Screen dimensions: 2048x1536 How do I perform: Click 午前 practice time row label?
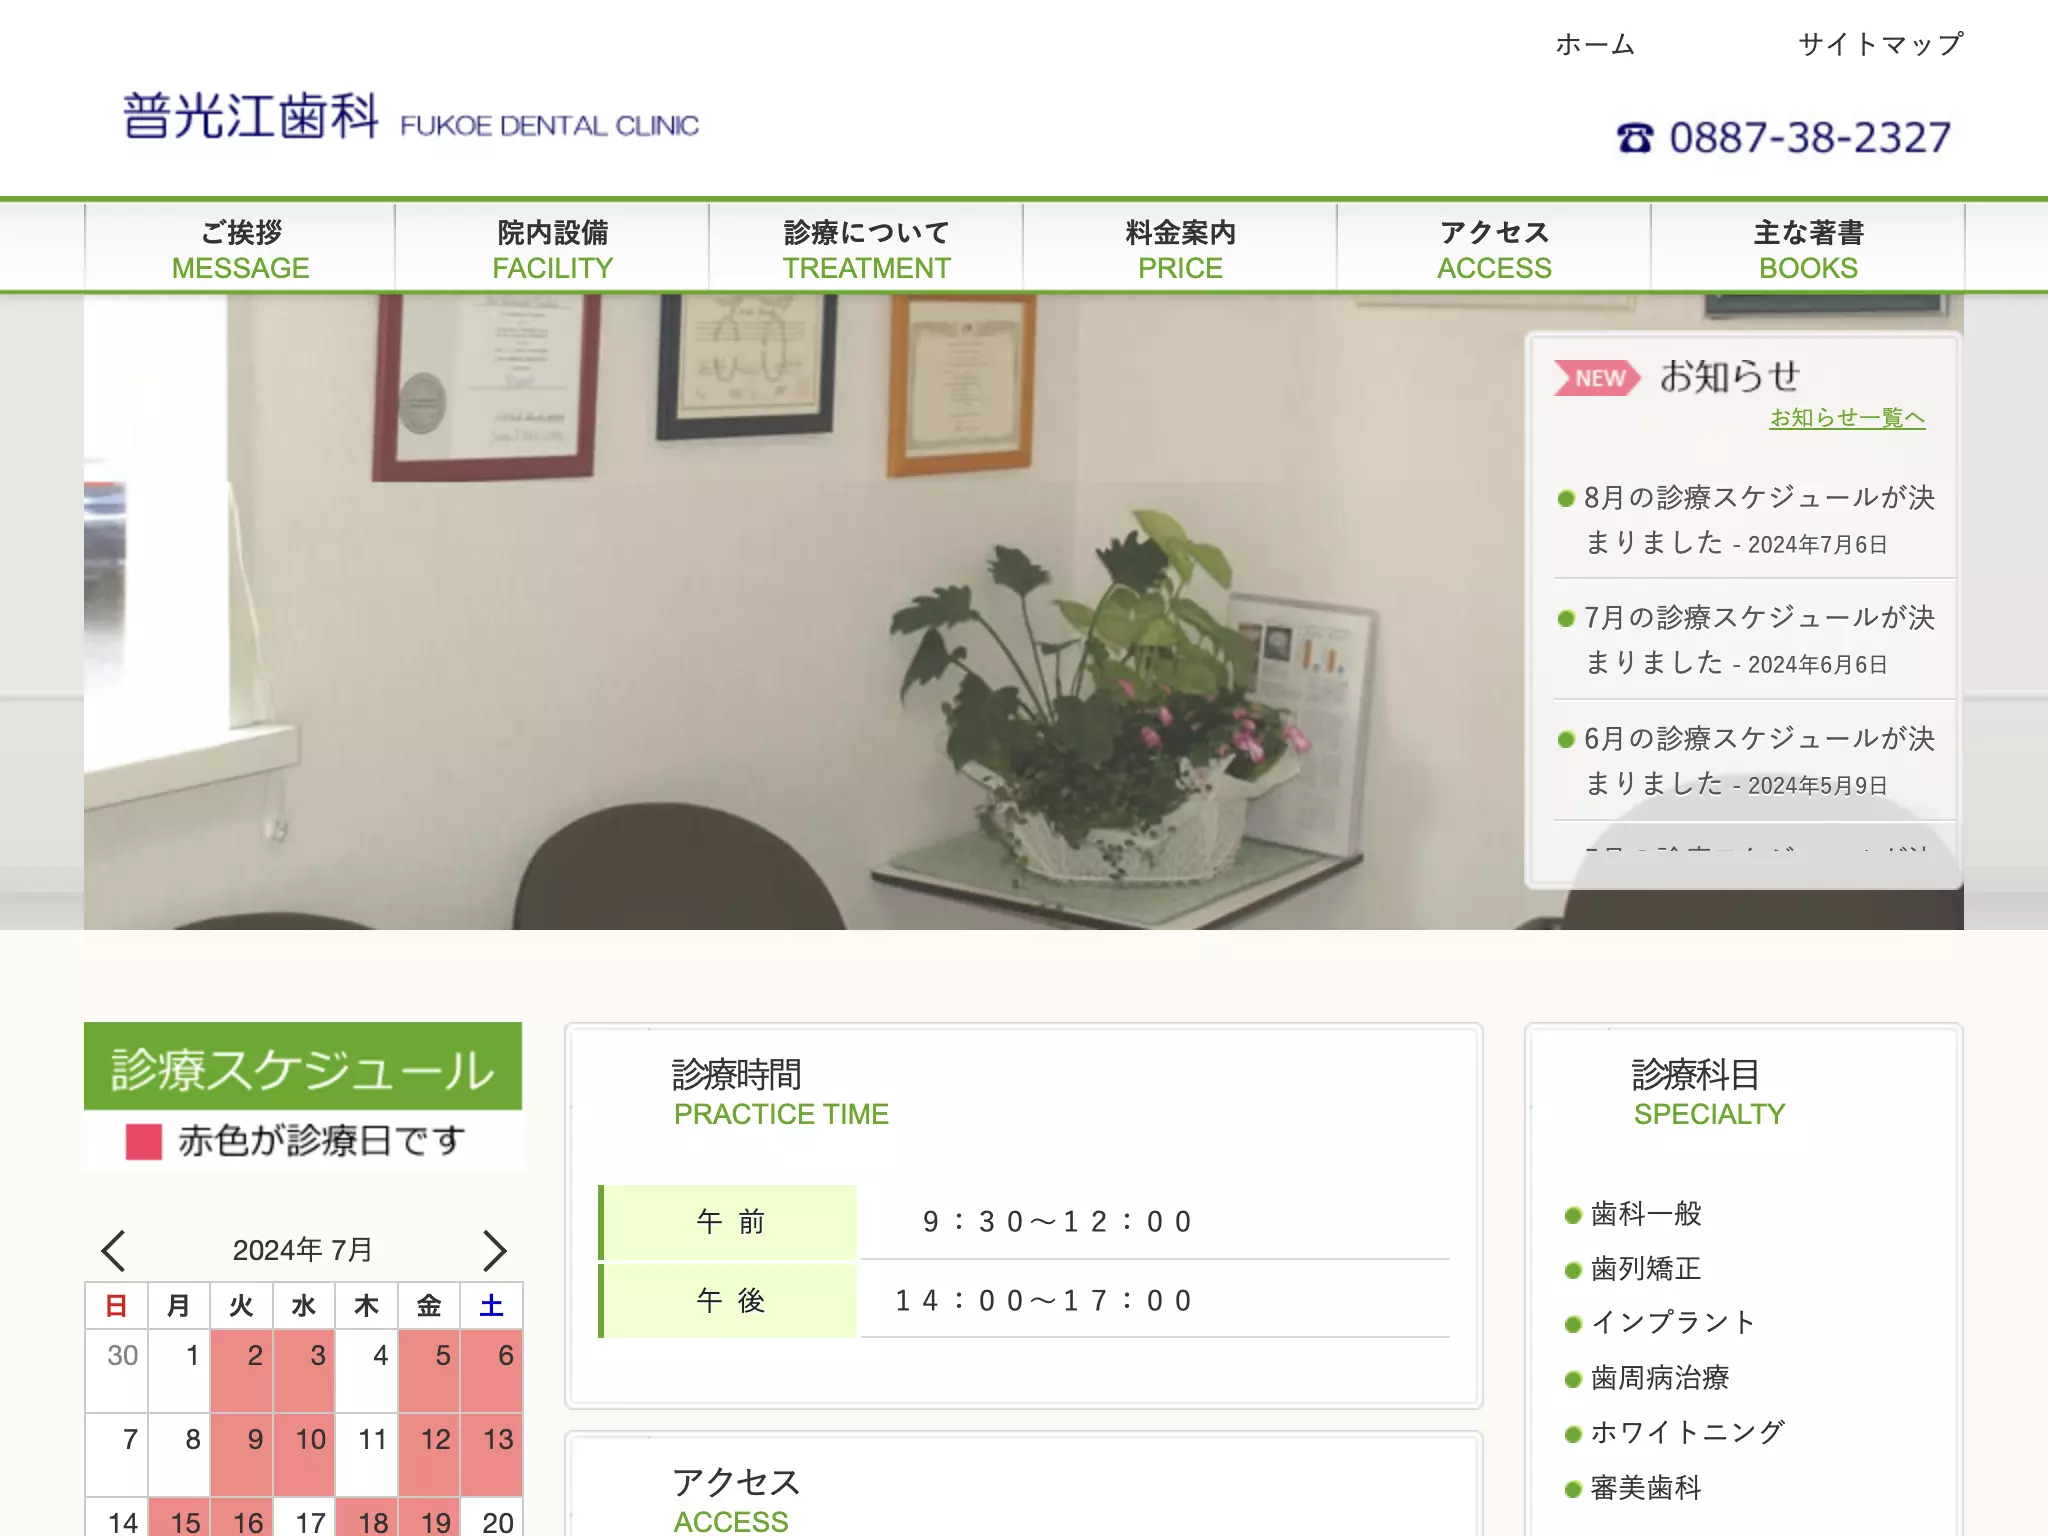pos(728,1222)
